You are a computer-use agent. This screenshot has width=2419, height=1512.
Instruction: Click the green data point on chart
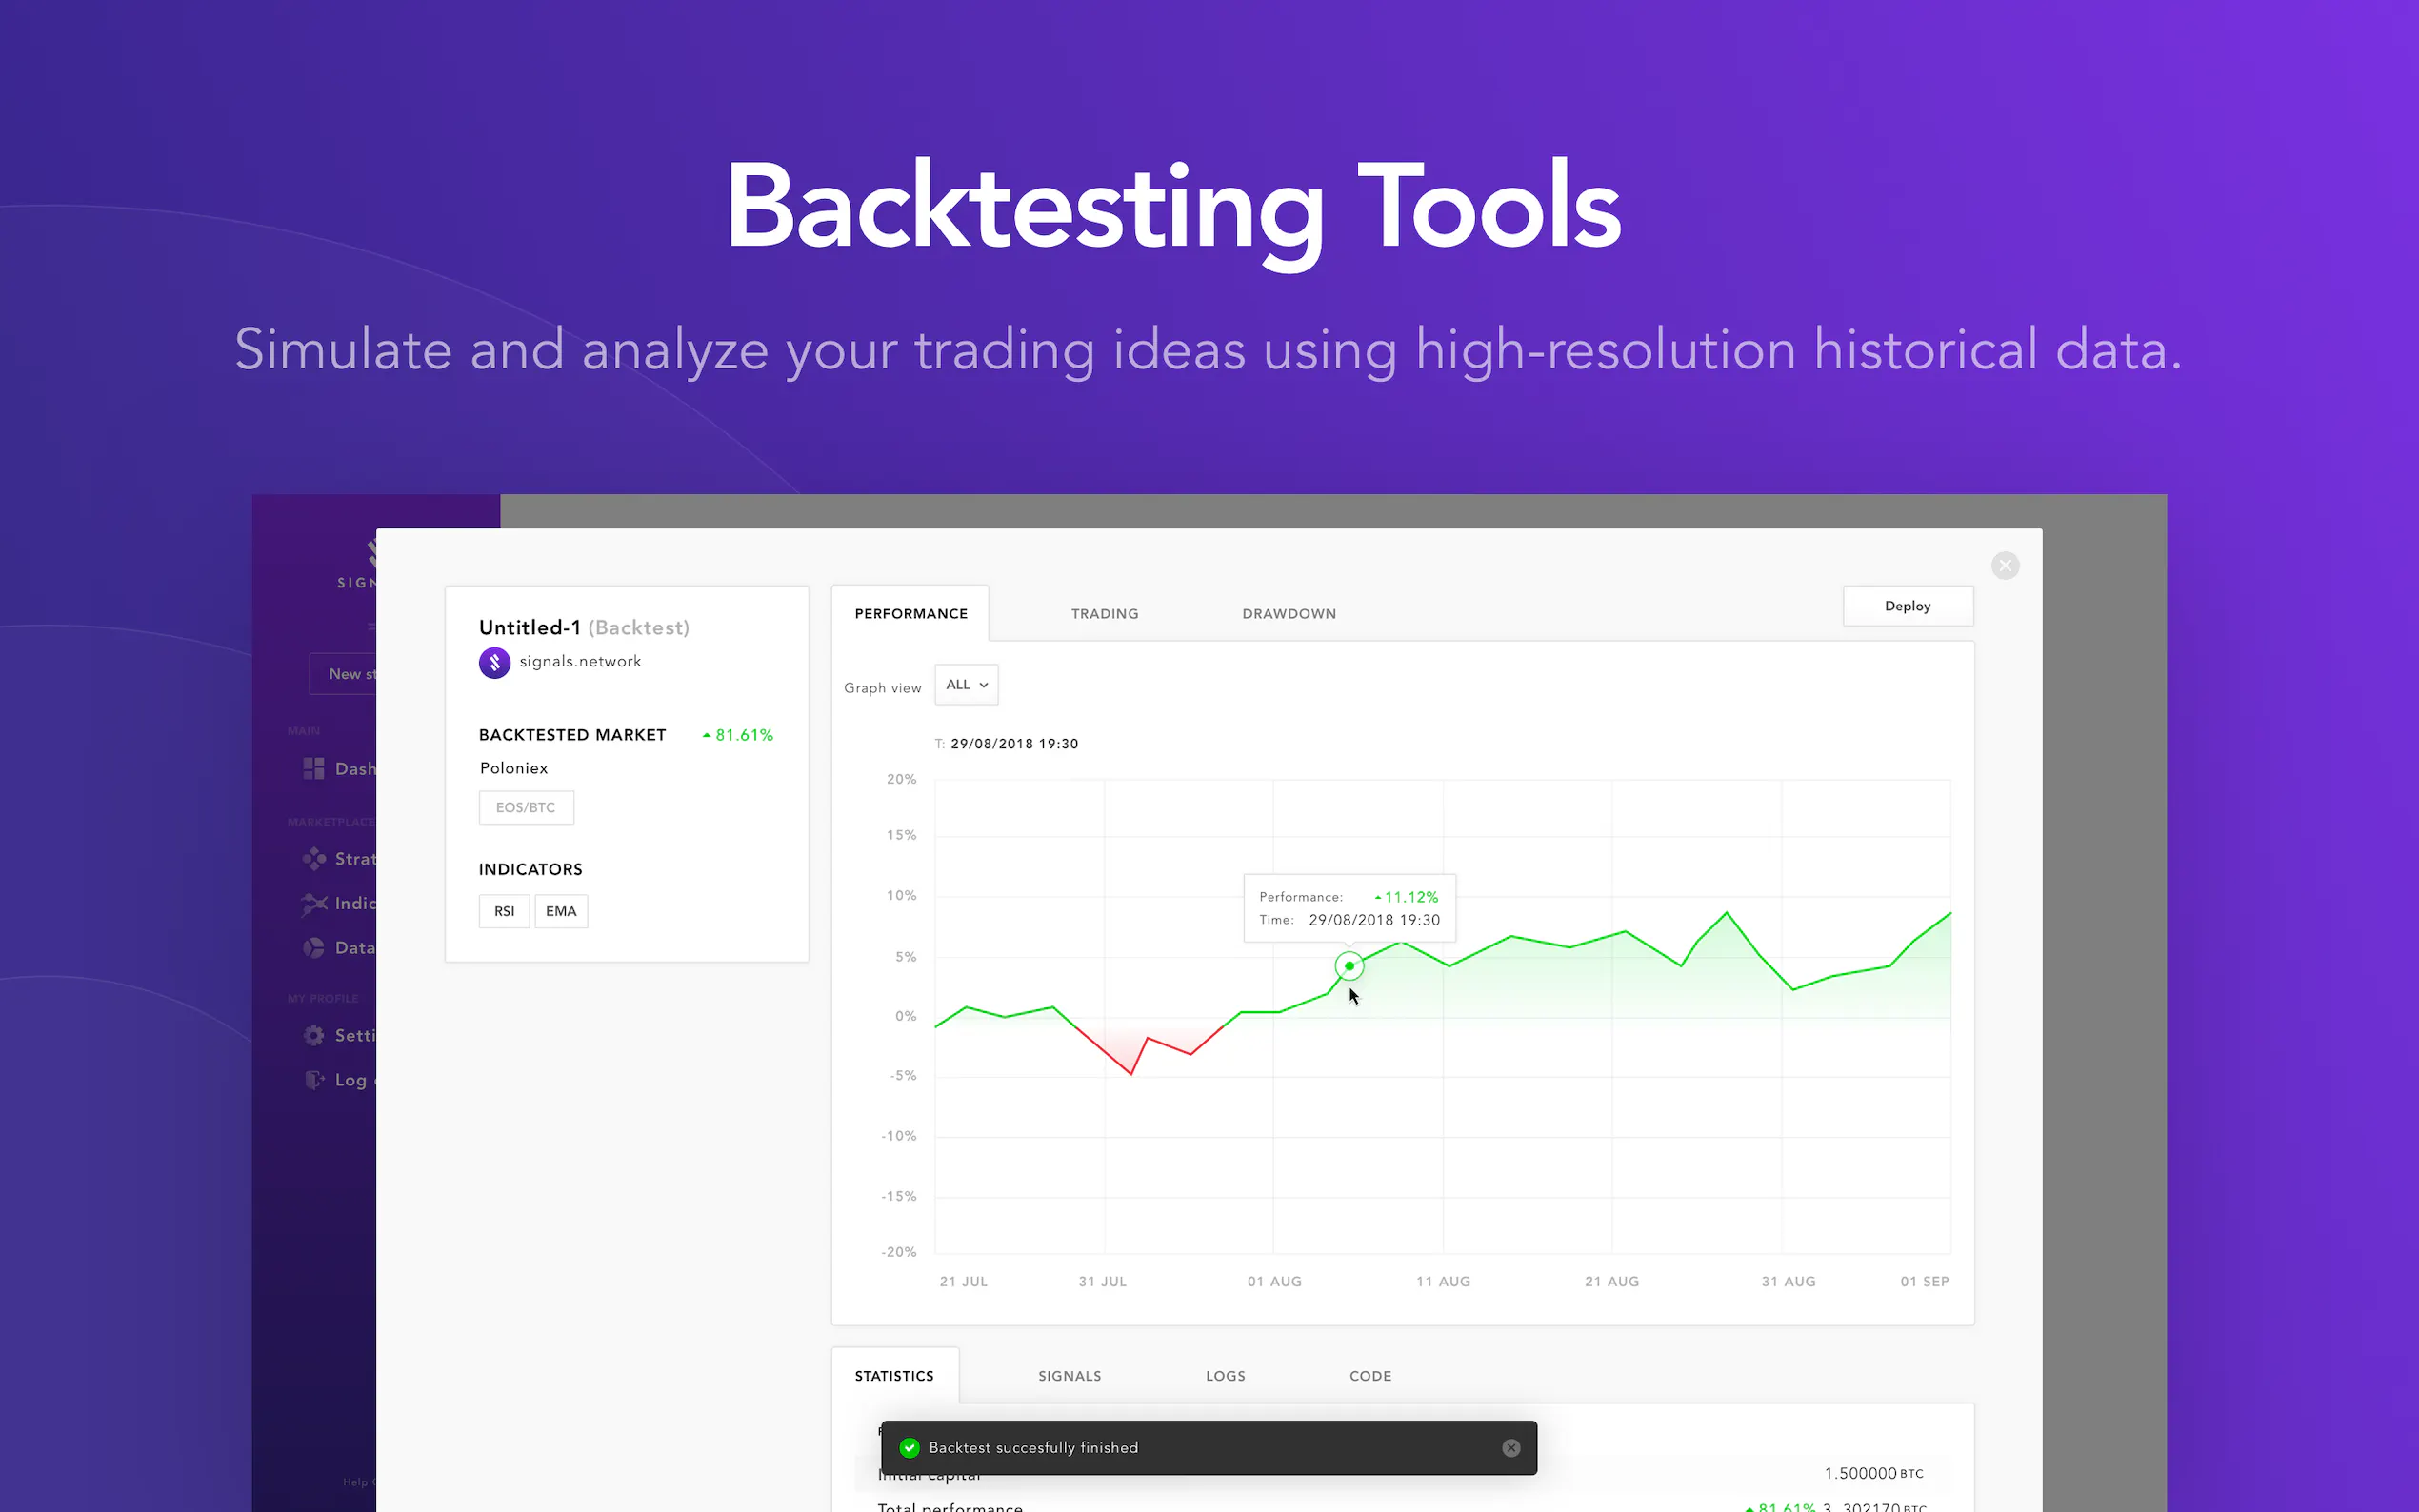1349,966
